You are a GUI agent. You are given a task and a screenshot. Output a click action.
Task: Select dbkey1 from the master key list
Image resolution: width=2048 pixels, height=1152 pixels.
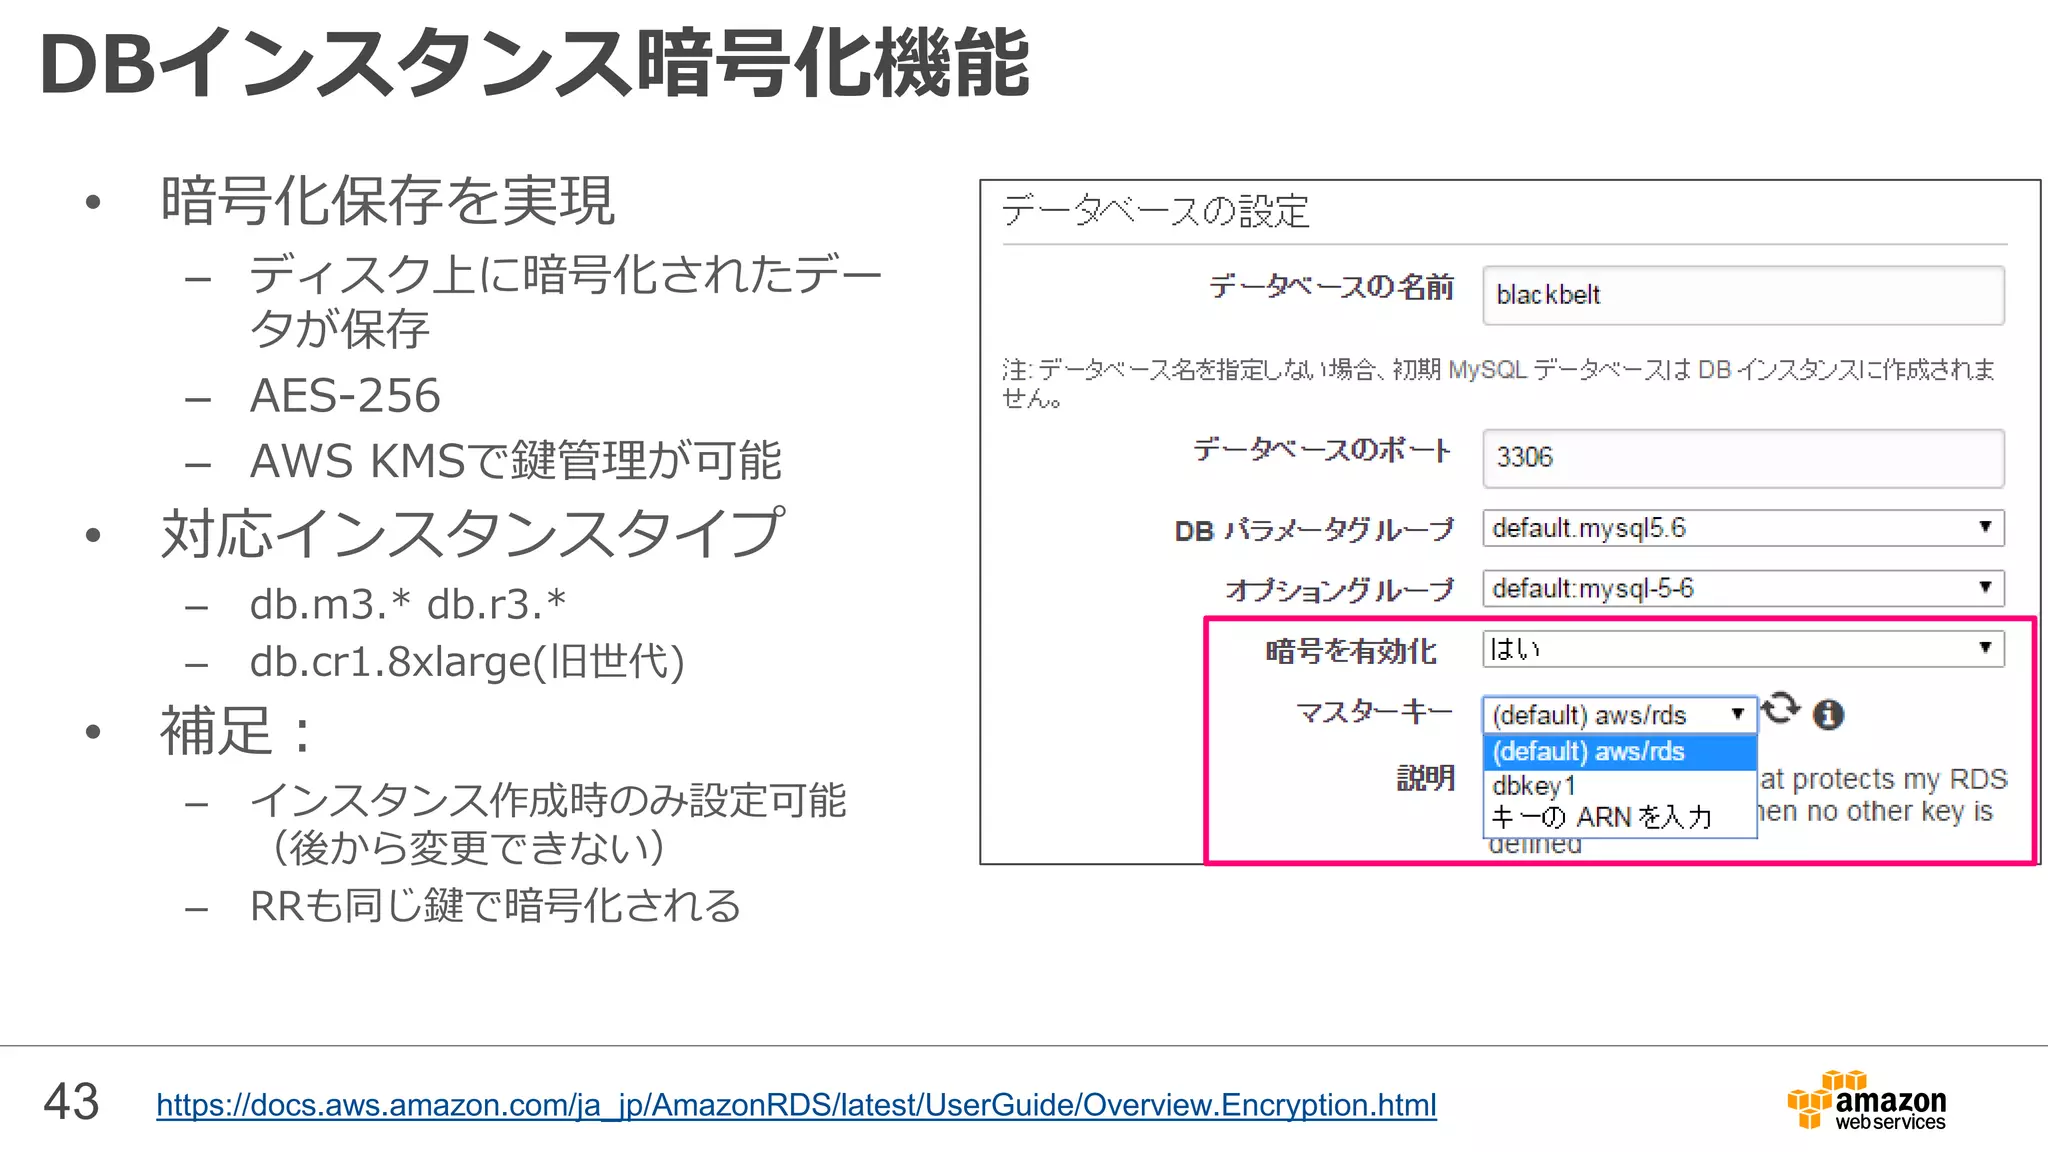(x=1535, y=786)
